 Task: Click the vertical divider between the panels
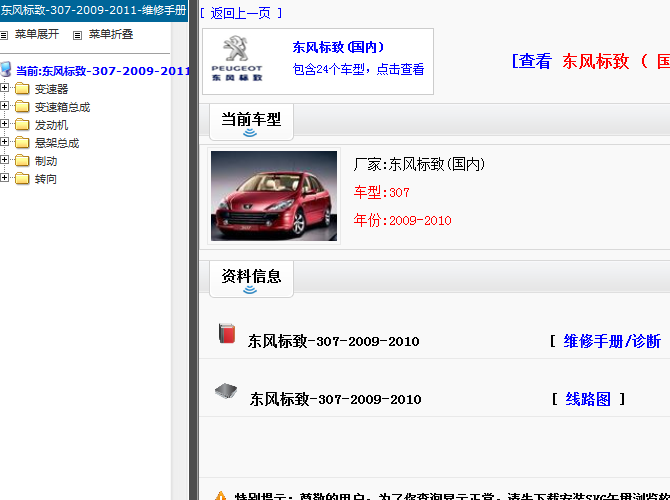(194, 250)
